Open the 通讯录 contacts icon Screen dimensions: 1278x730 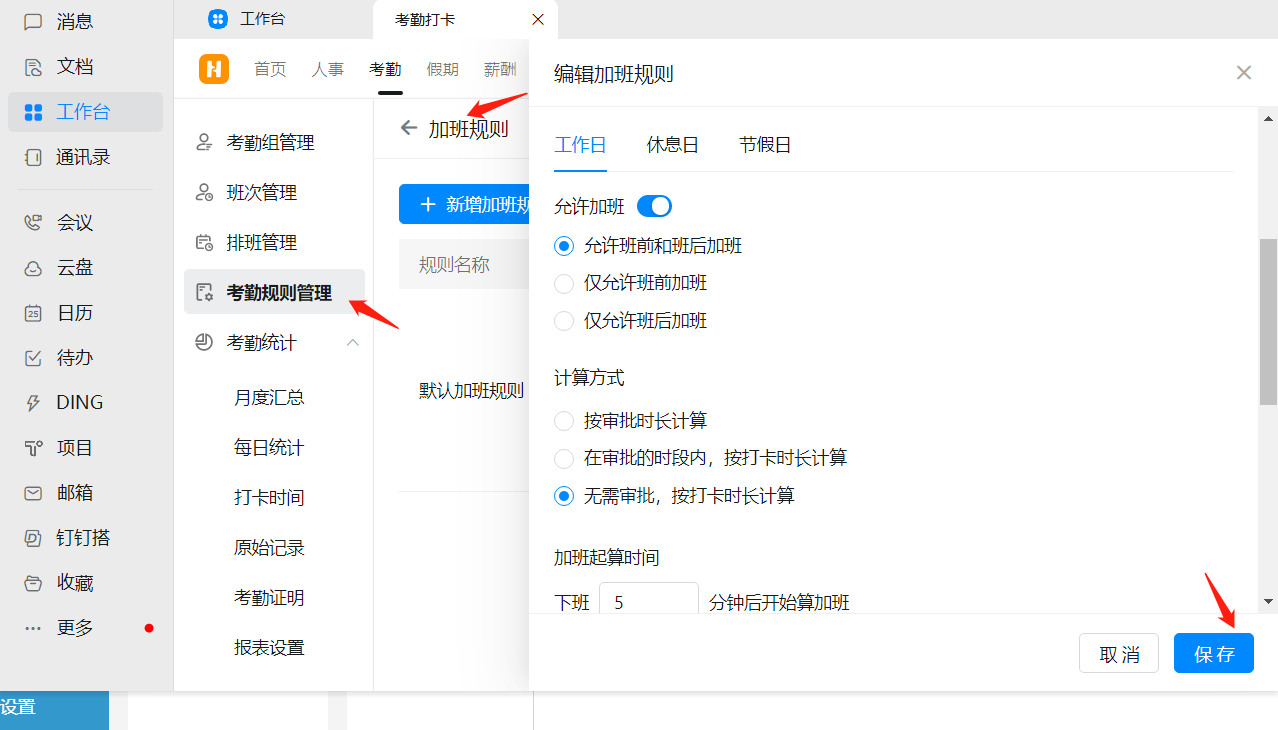[x=33, y=157]
